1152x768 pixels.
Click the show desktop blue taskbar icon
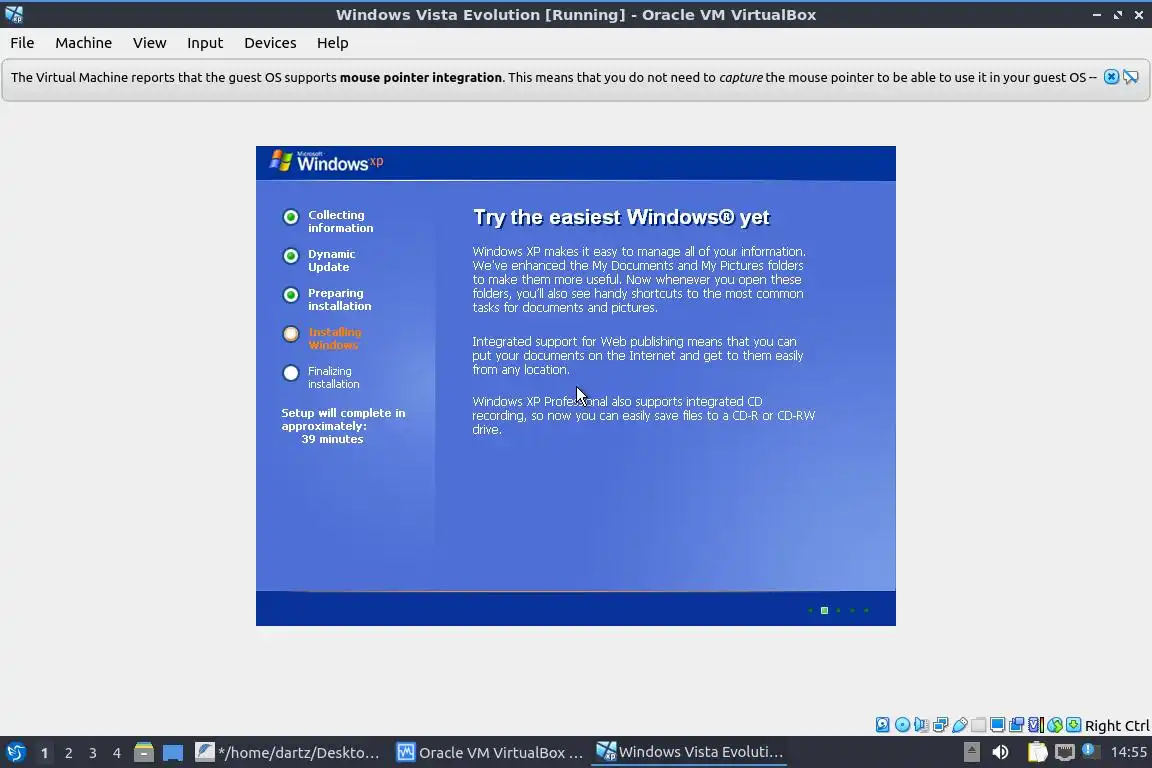pos(173,753)
